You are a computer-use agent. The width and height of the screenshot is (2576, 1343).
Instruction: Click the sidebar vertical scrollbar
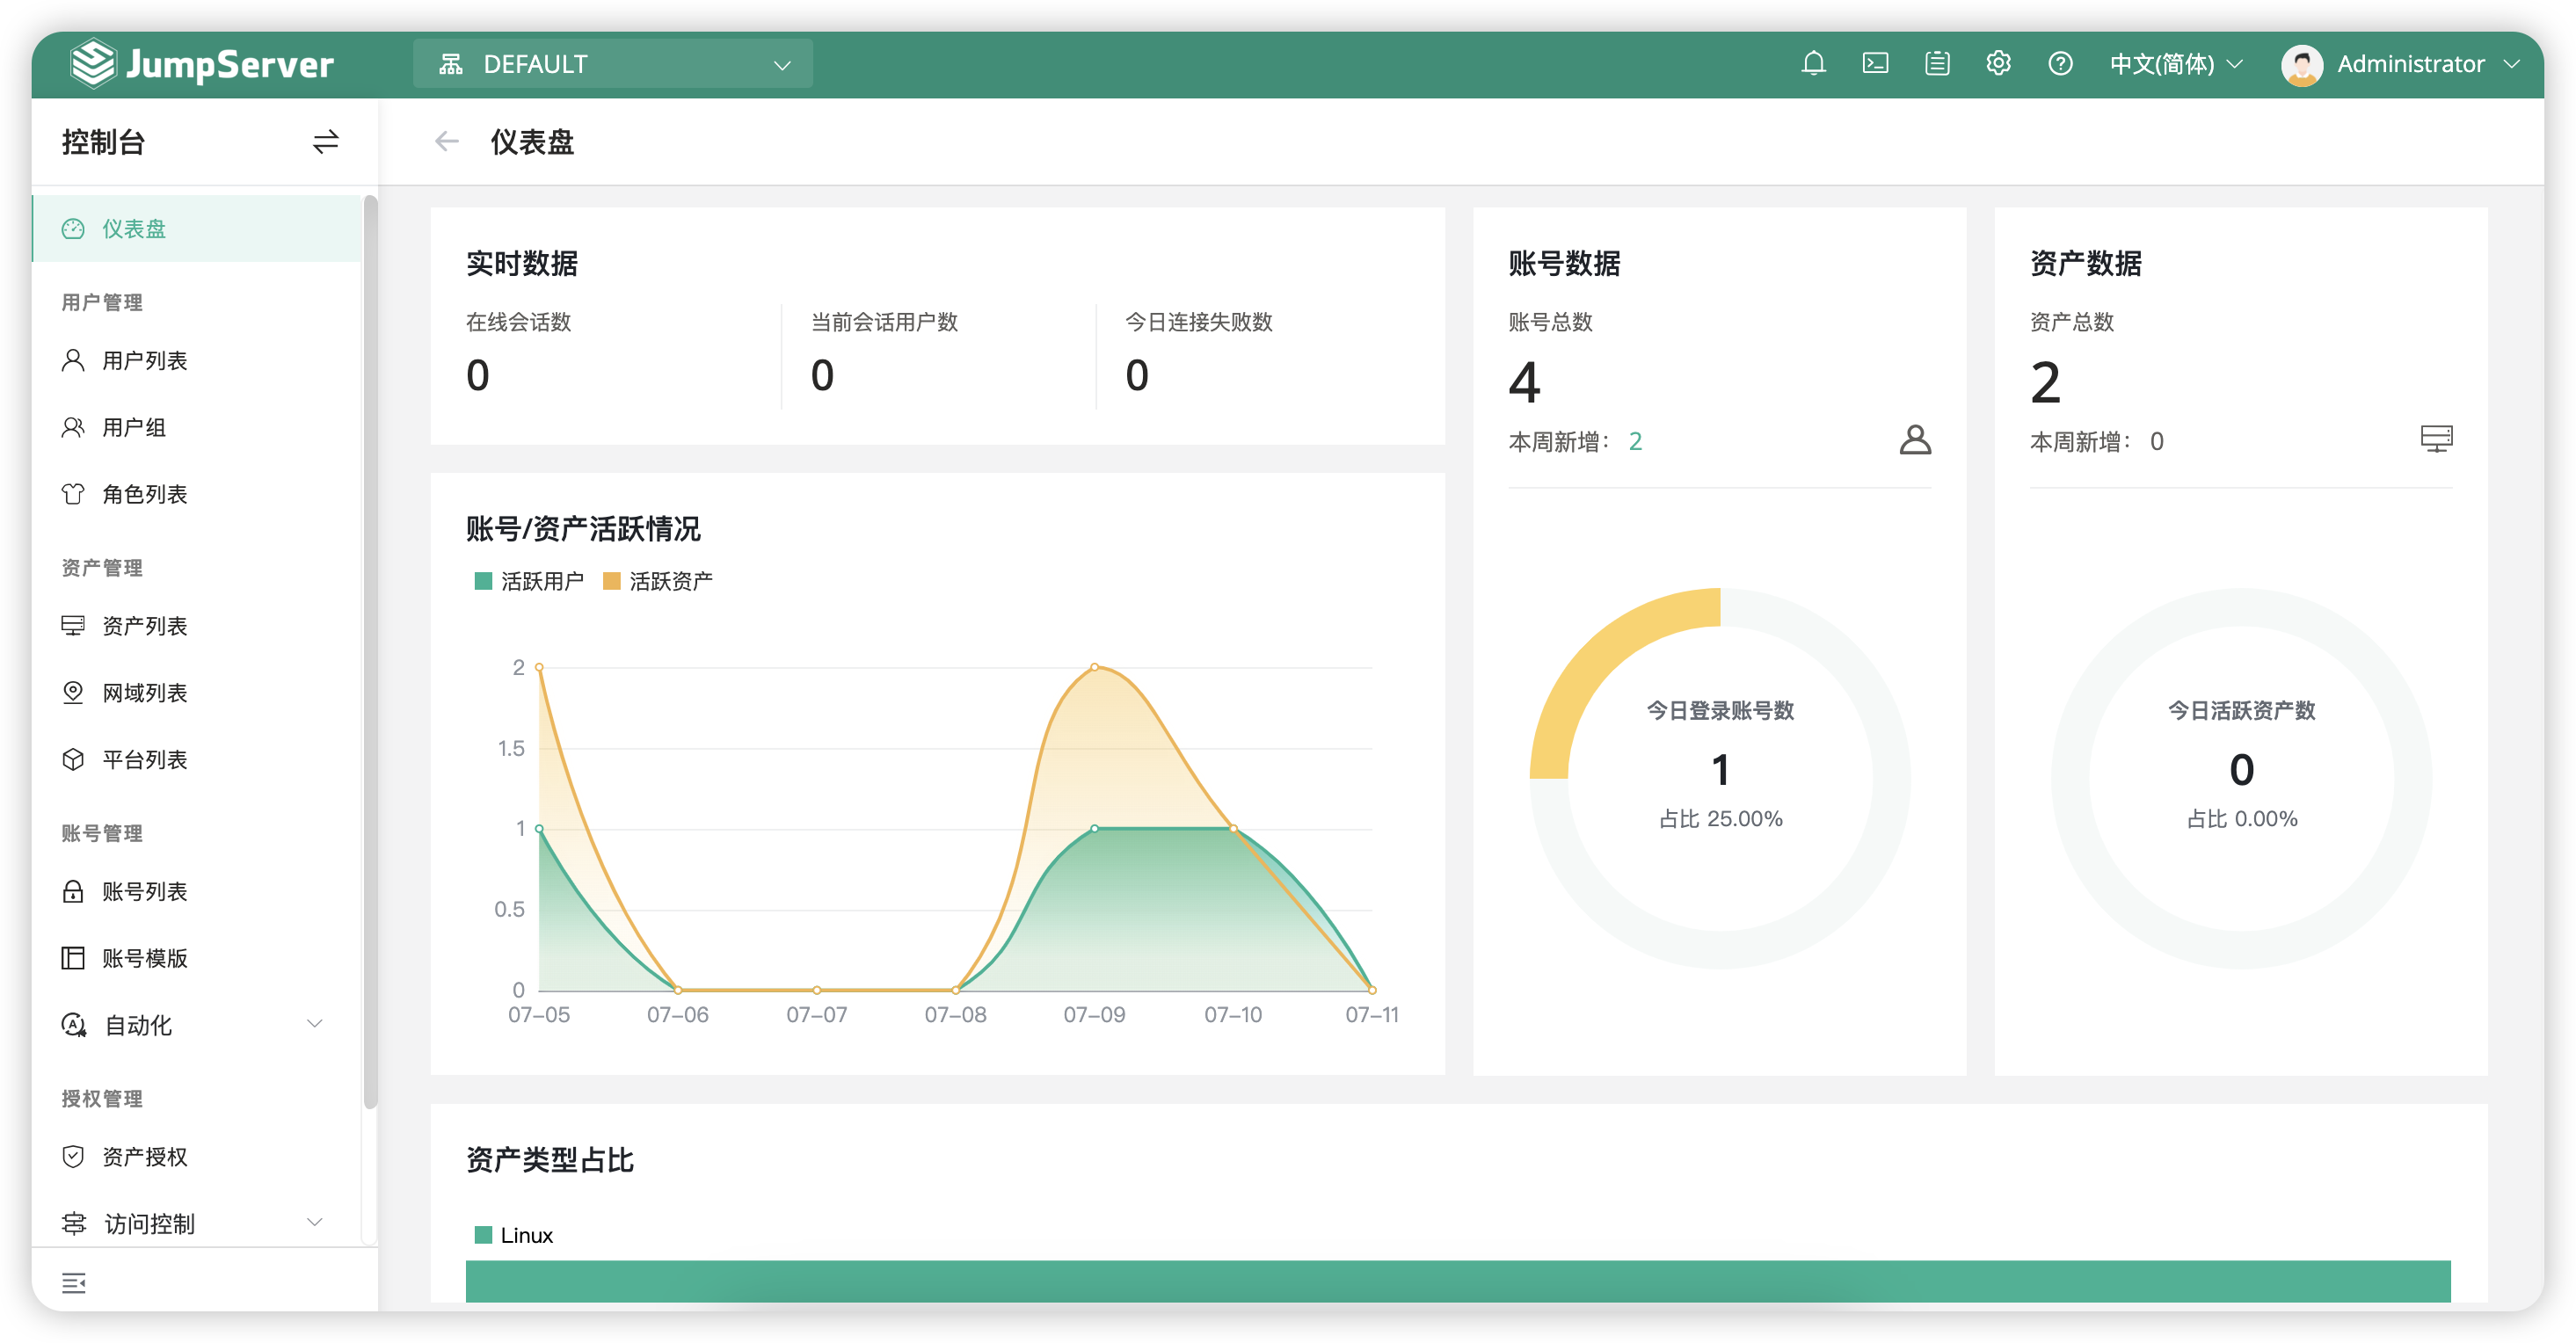click(x=370, y=650)
